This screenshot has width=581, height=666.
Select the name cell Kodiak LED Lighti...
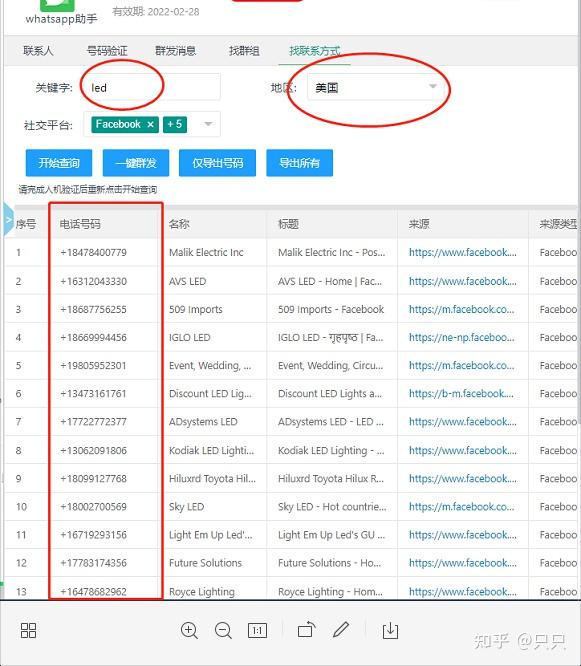(x=211, y=450)
